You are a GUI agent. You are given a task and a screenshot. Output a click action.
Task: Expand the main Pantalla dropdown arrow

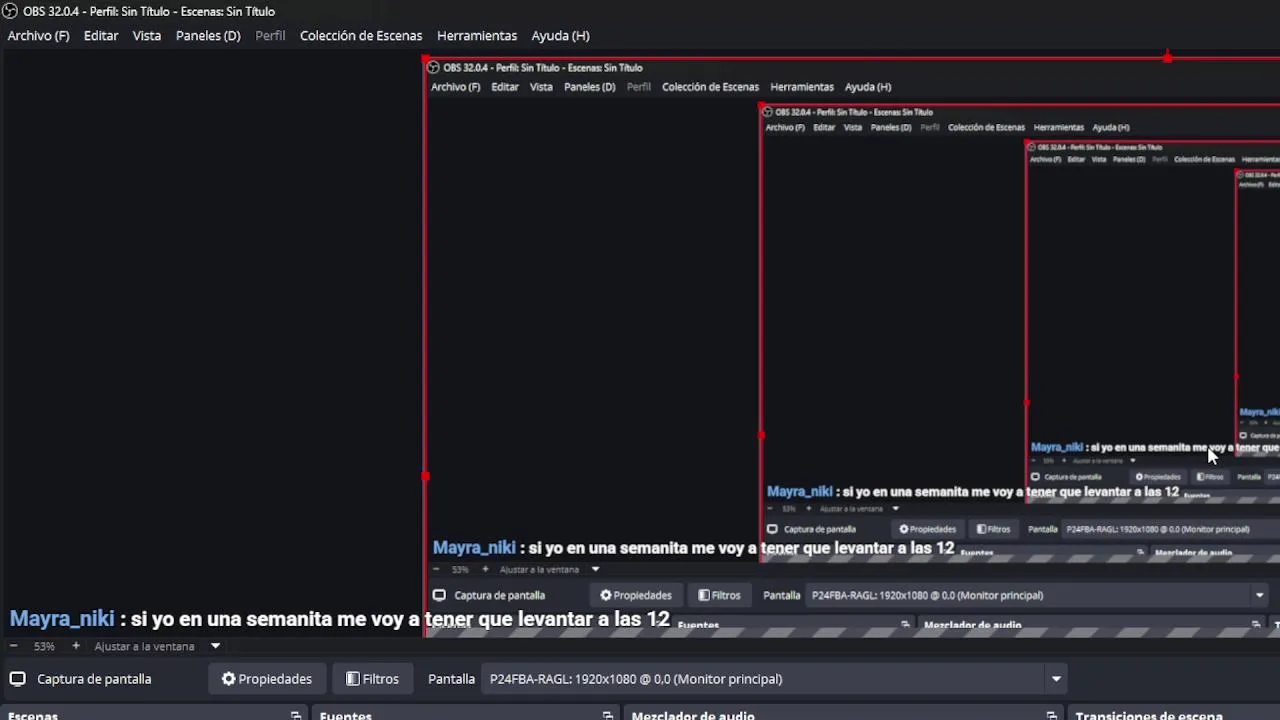1056,679
